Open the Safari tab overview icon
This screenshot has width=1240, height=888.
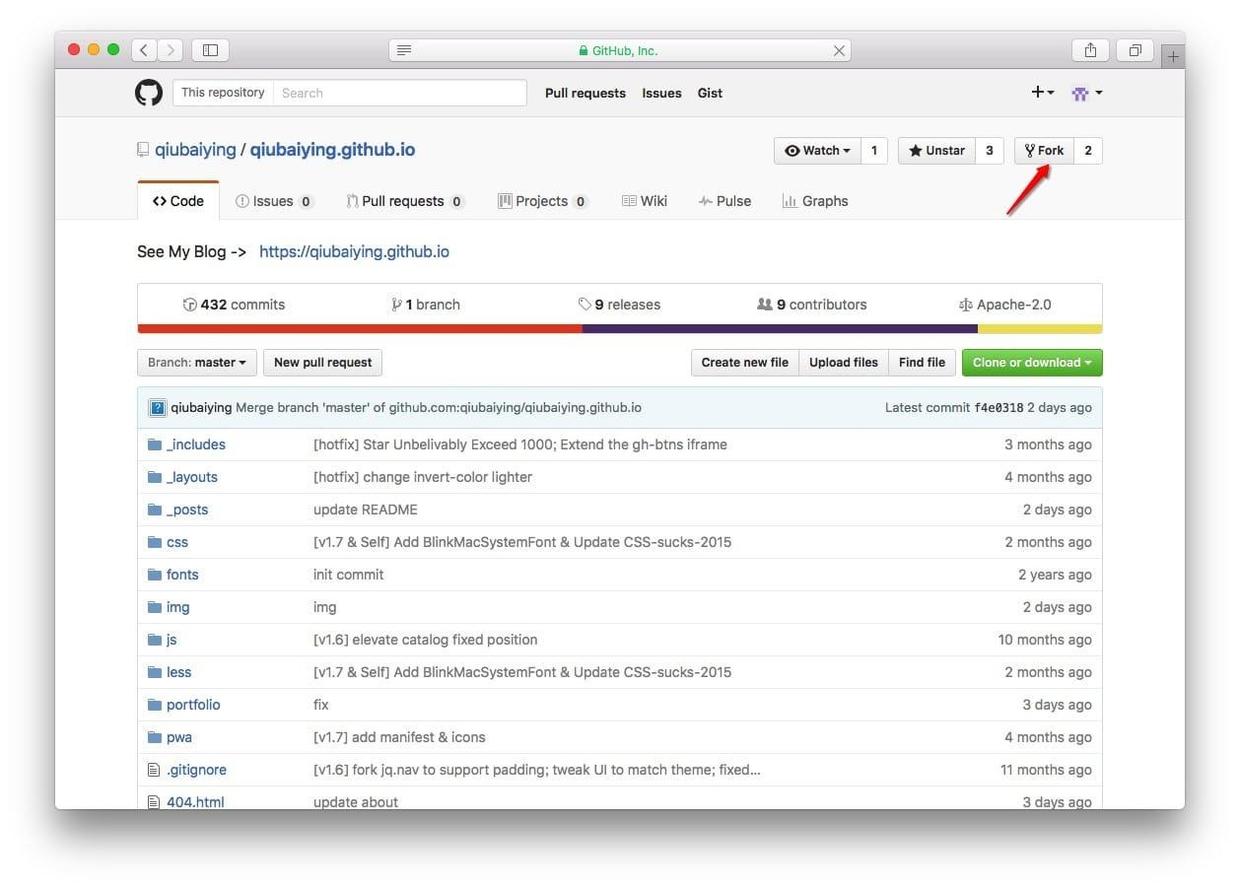[1135, 50]
